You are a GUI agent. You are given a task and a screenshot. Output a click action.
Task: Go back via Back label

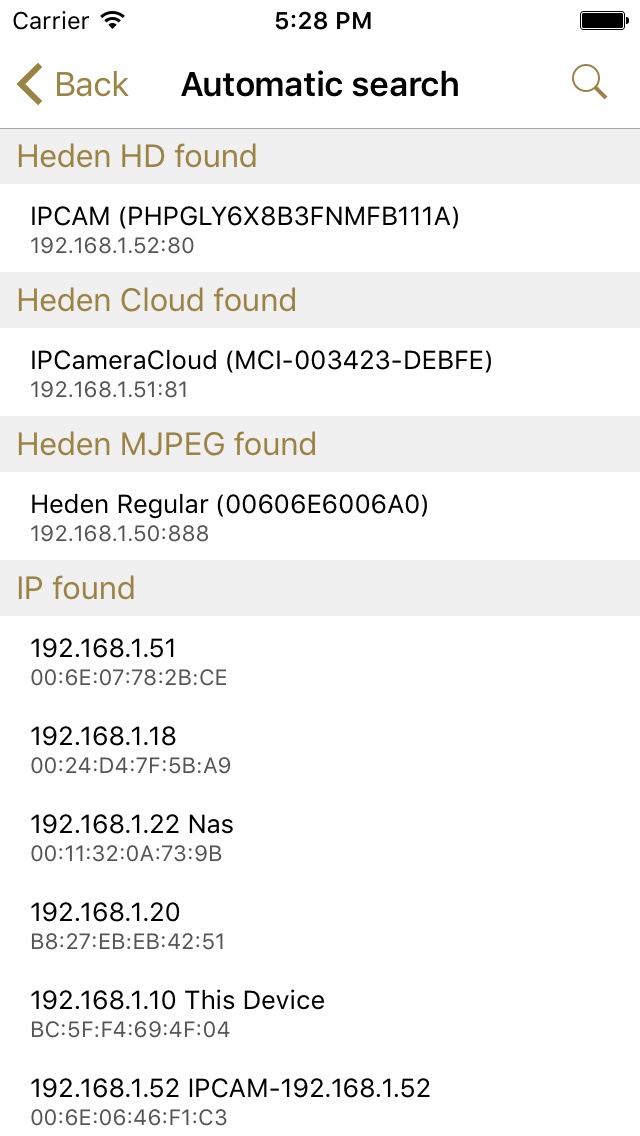(91, 85)
